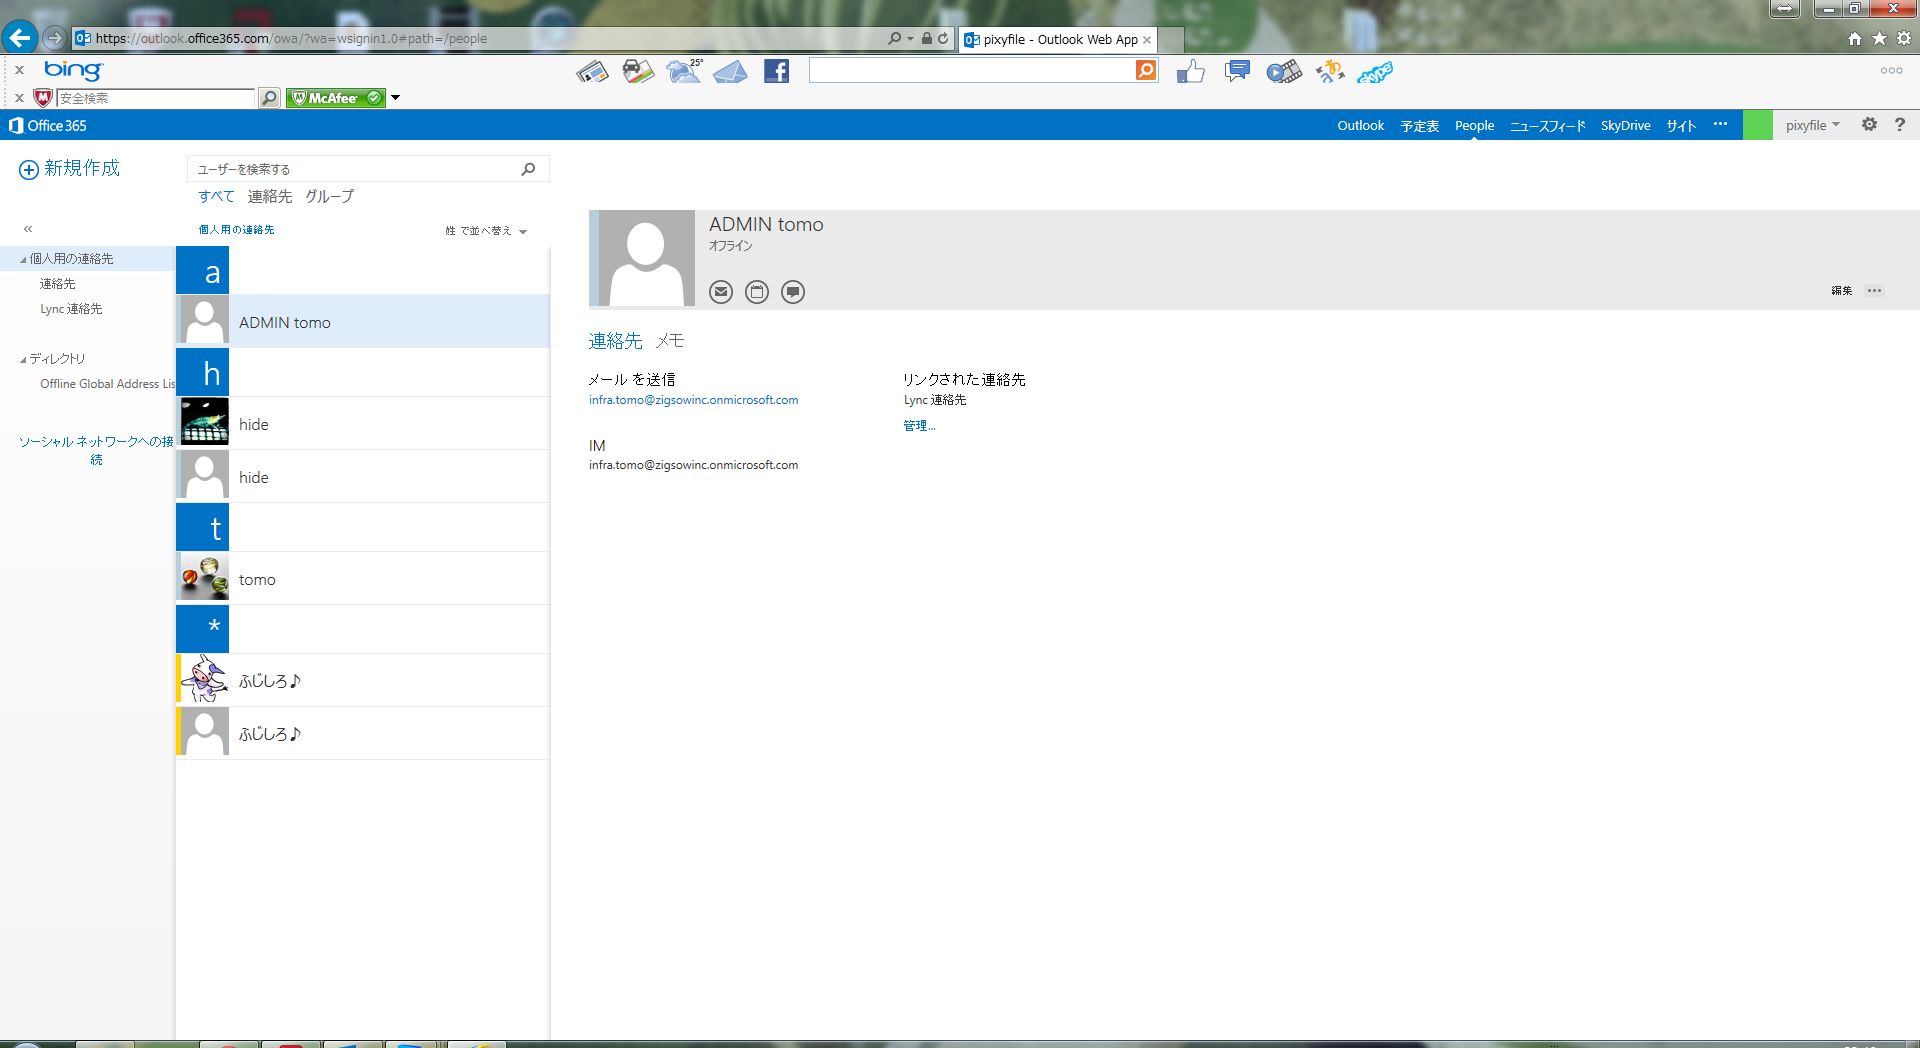The height and width of the screenshot is (1048, 1920).
Task: Click the send mail icon under ADMIN tomo
Action: point(721,292)
